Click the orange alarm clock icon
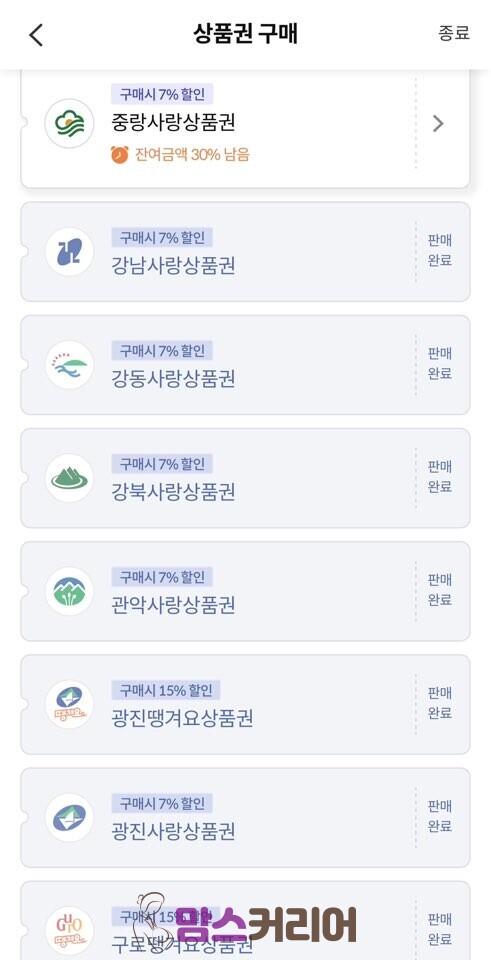 119,154
